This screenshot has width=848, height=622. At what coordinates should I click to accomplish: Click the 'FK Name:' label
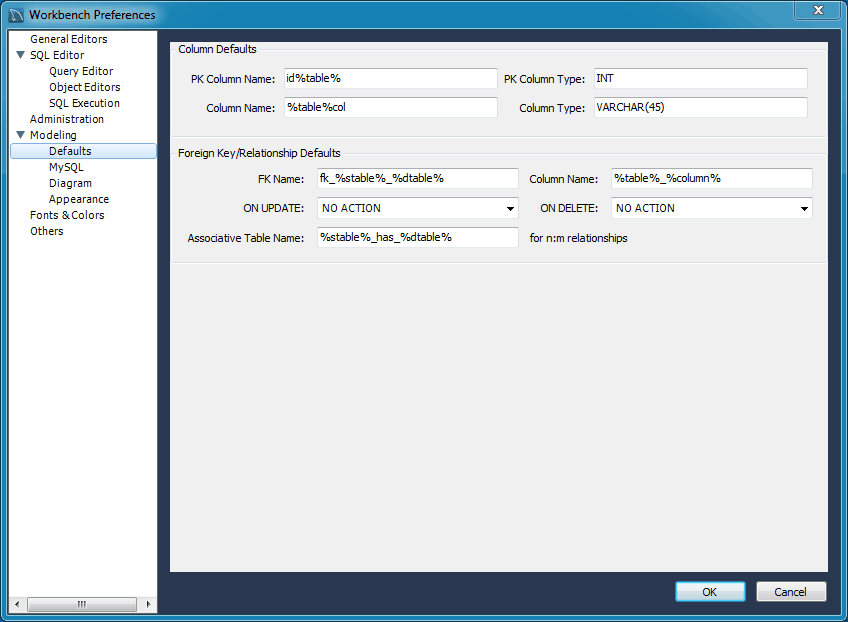pyautogui.click(x=281, y=179)
